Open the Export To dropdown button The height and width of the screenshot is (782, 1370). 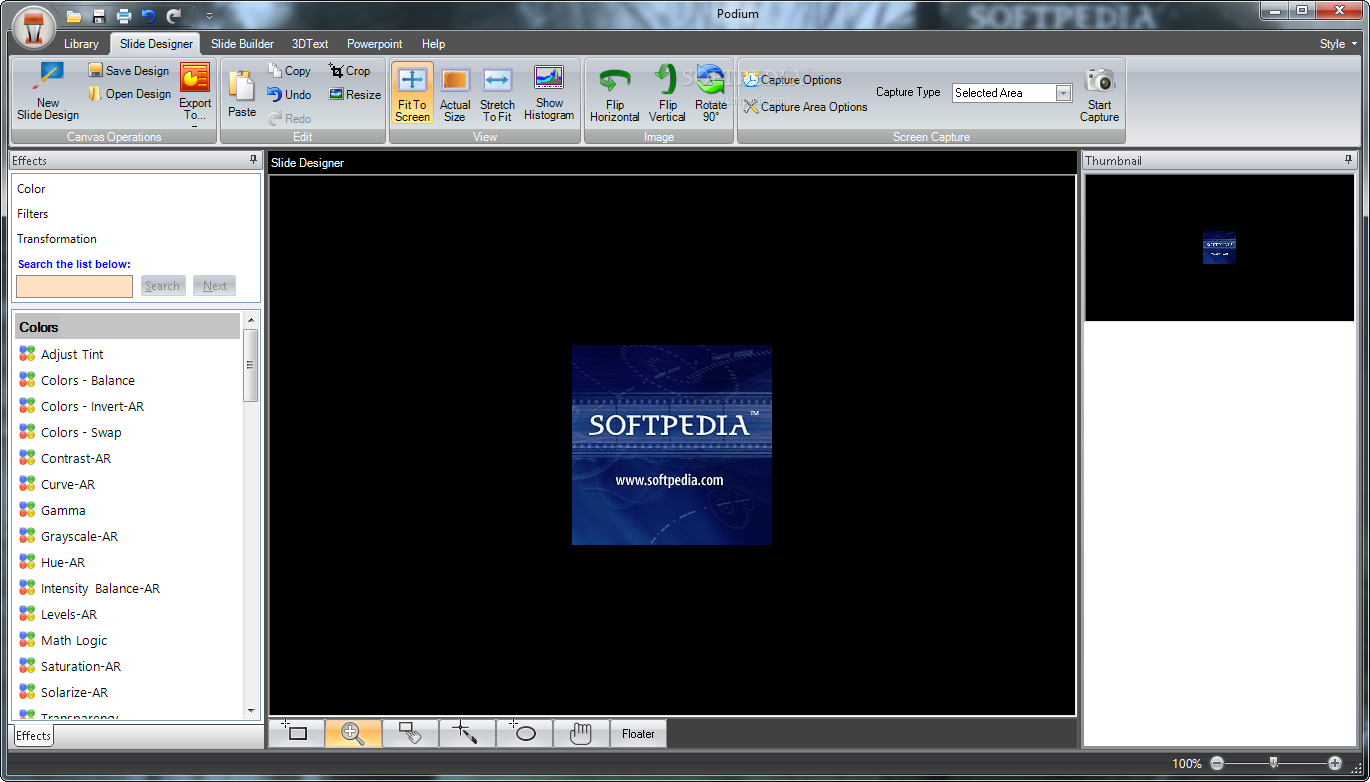click(x=195, y=95)
